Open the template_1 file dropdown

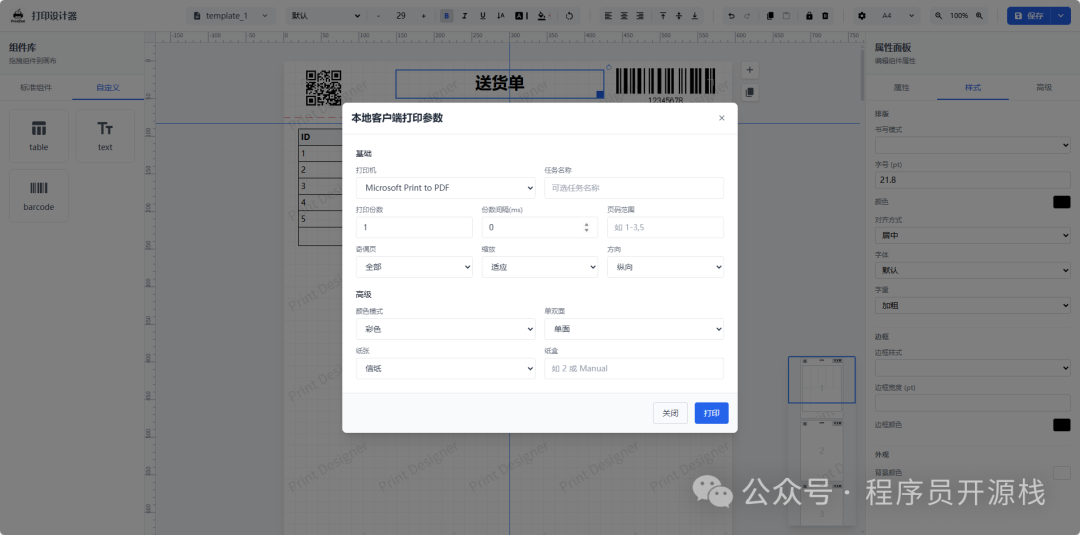[231, 15]
